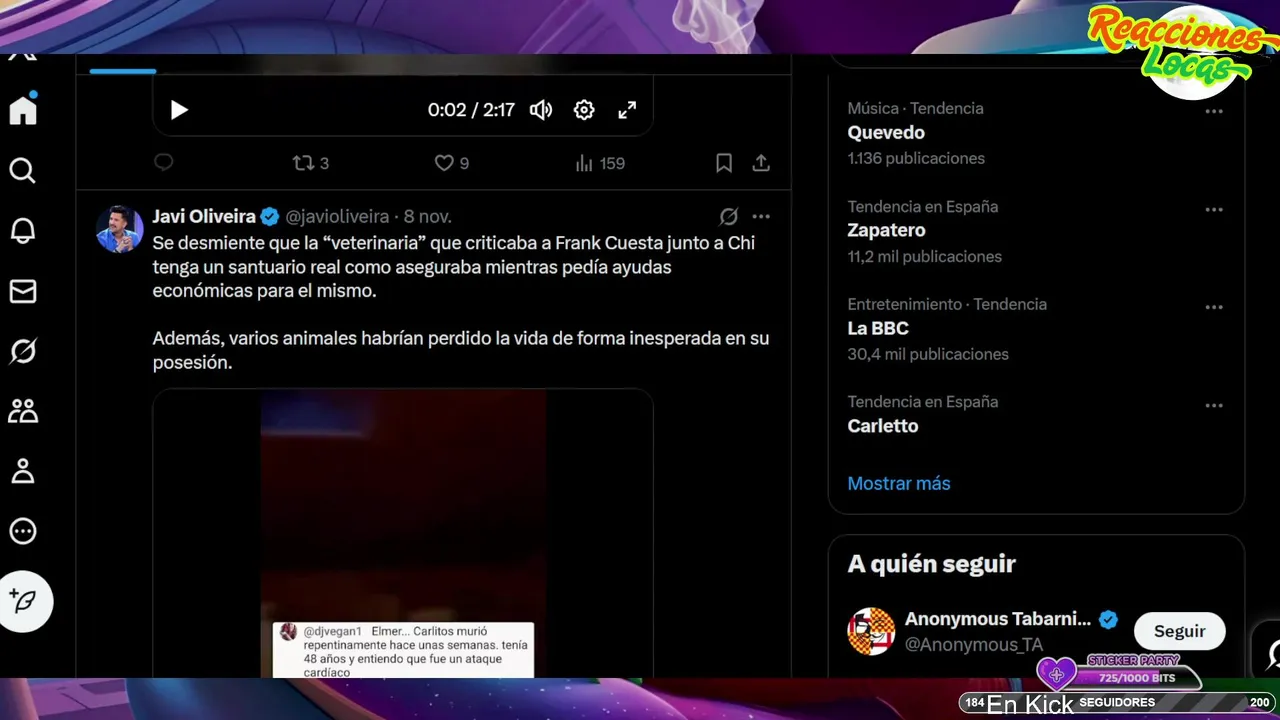The width and height of the screenshot is (1280, 720).
Task: Mute the video volume speaker icon
Action: click(541, 110)
